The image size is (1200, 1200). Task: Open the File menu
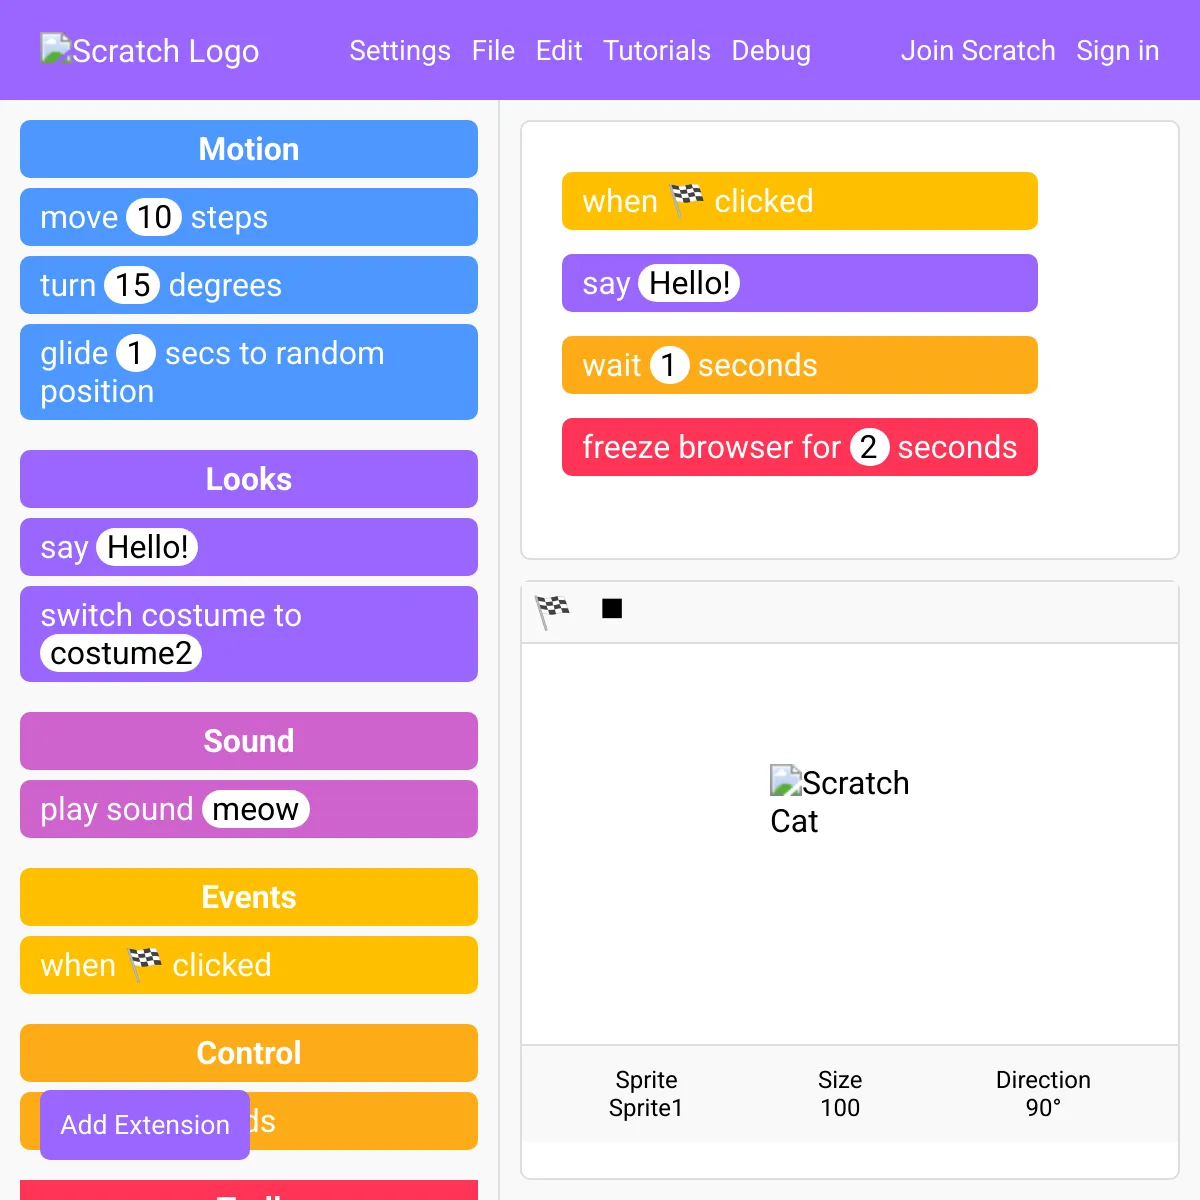tap(493, 51)
